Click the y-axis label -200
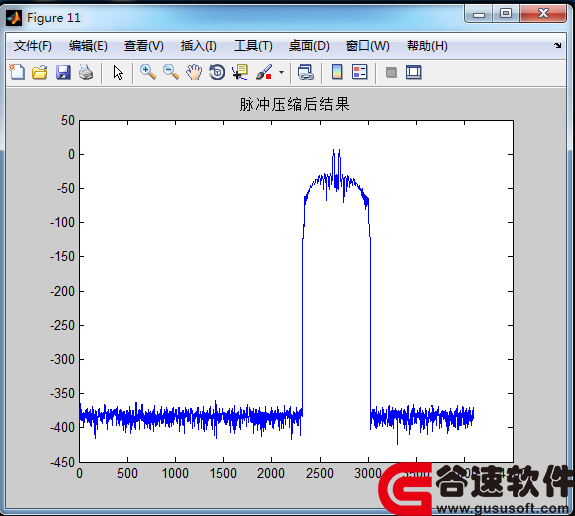Image resolution: width=575 pixels, height=516 pixels. (62, 291)
